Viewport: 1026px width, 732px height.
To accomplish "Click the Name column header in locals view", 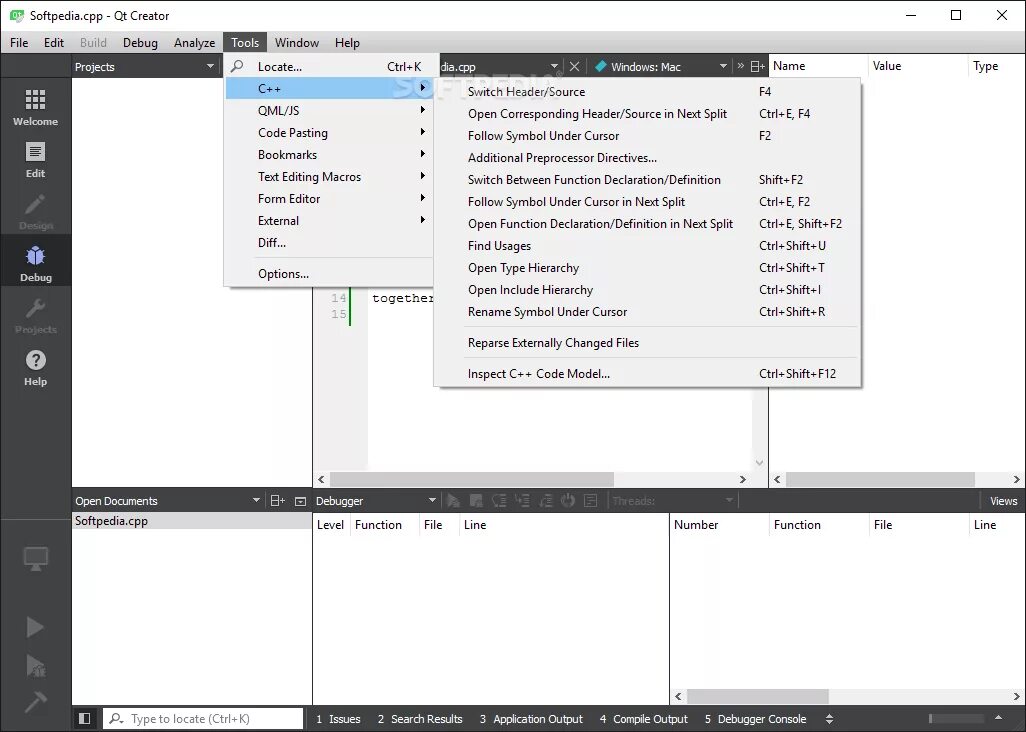I will [818, 66].
